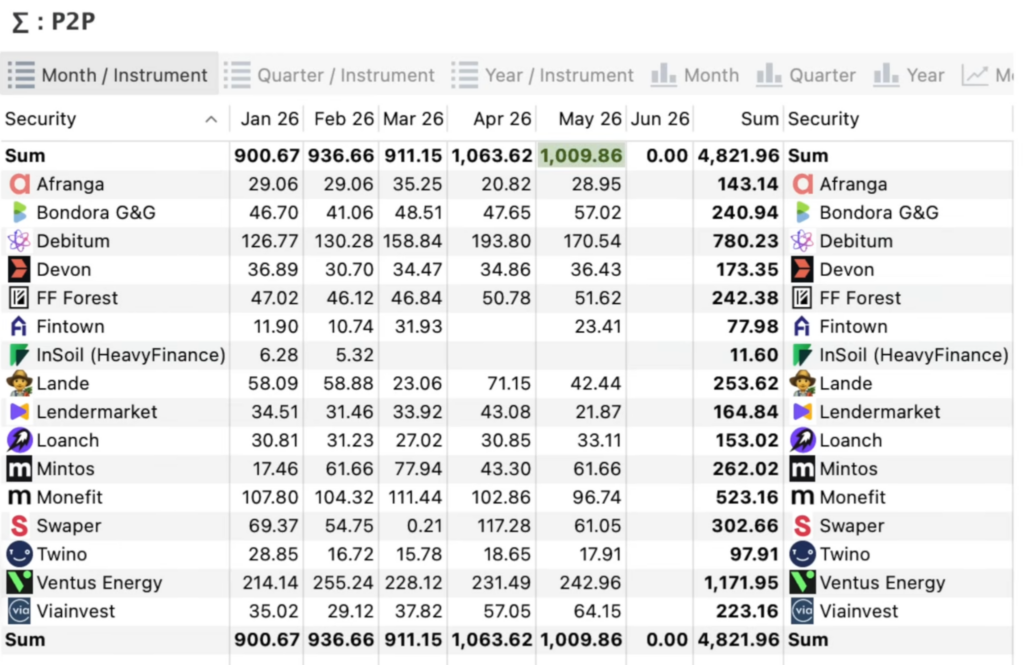
Task: Click the Lande farmer icon in left column
Action: click(19, 383)
